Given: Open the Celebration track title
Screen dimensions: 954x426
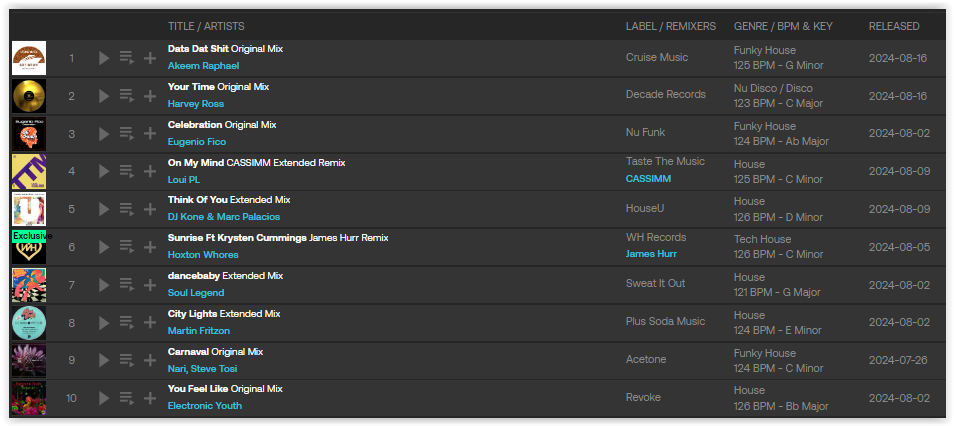Looking at the screenshot, I should pos(195,125).
